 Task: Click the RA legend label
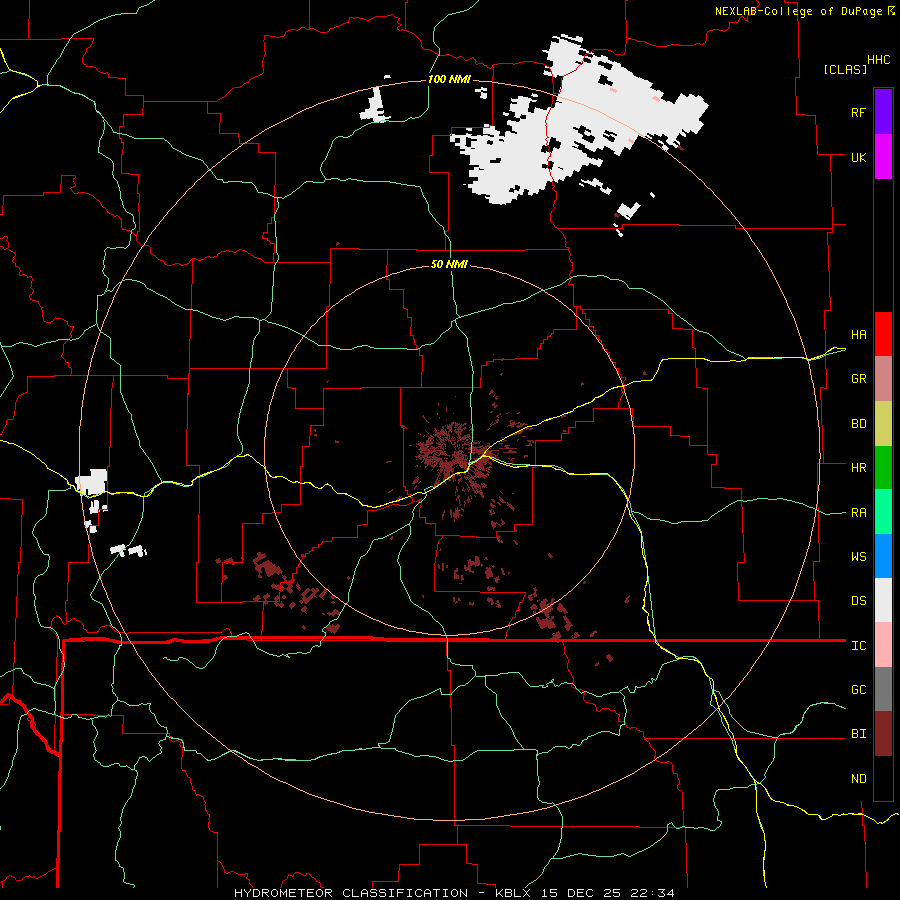pyautogui.click(x=858, y=513)
